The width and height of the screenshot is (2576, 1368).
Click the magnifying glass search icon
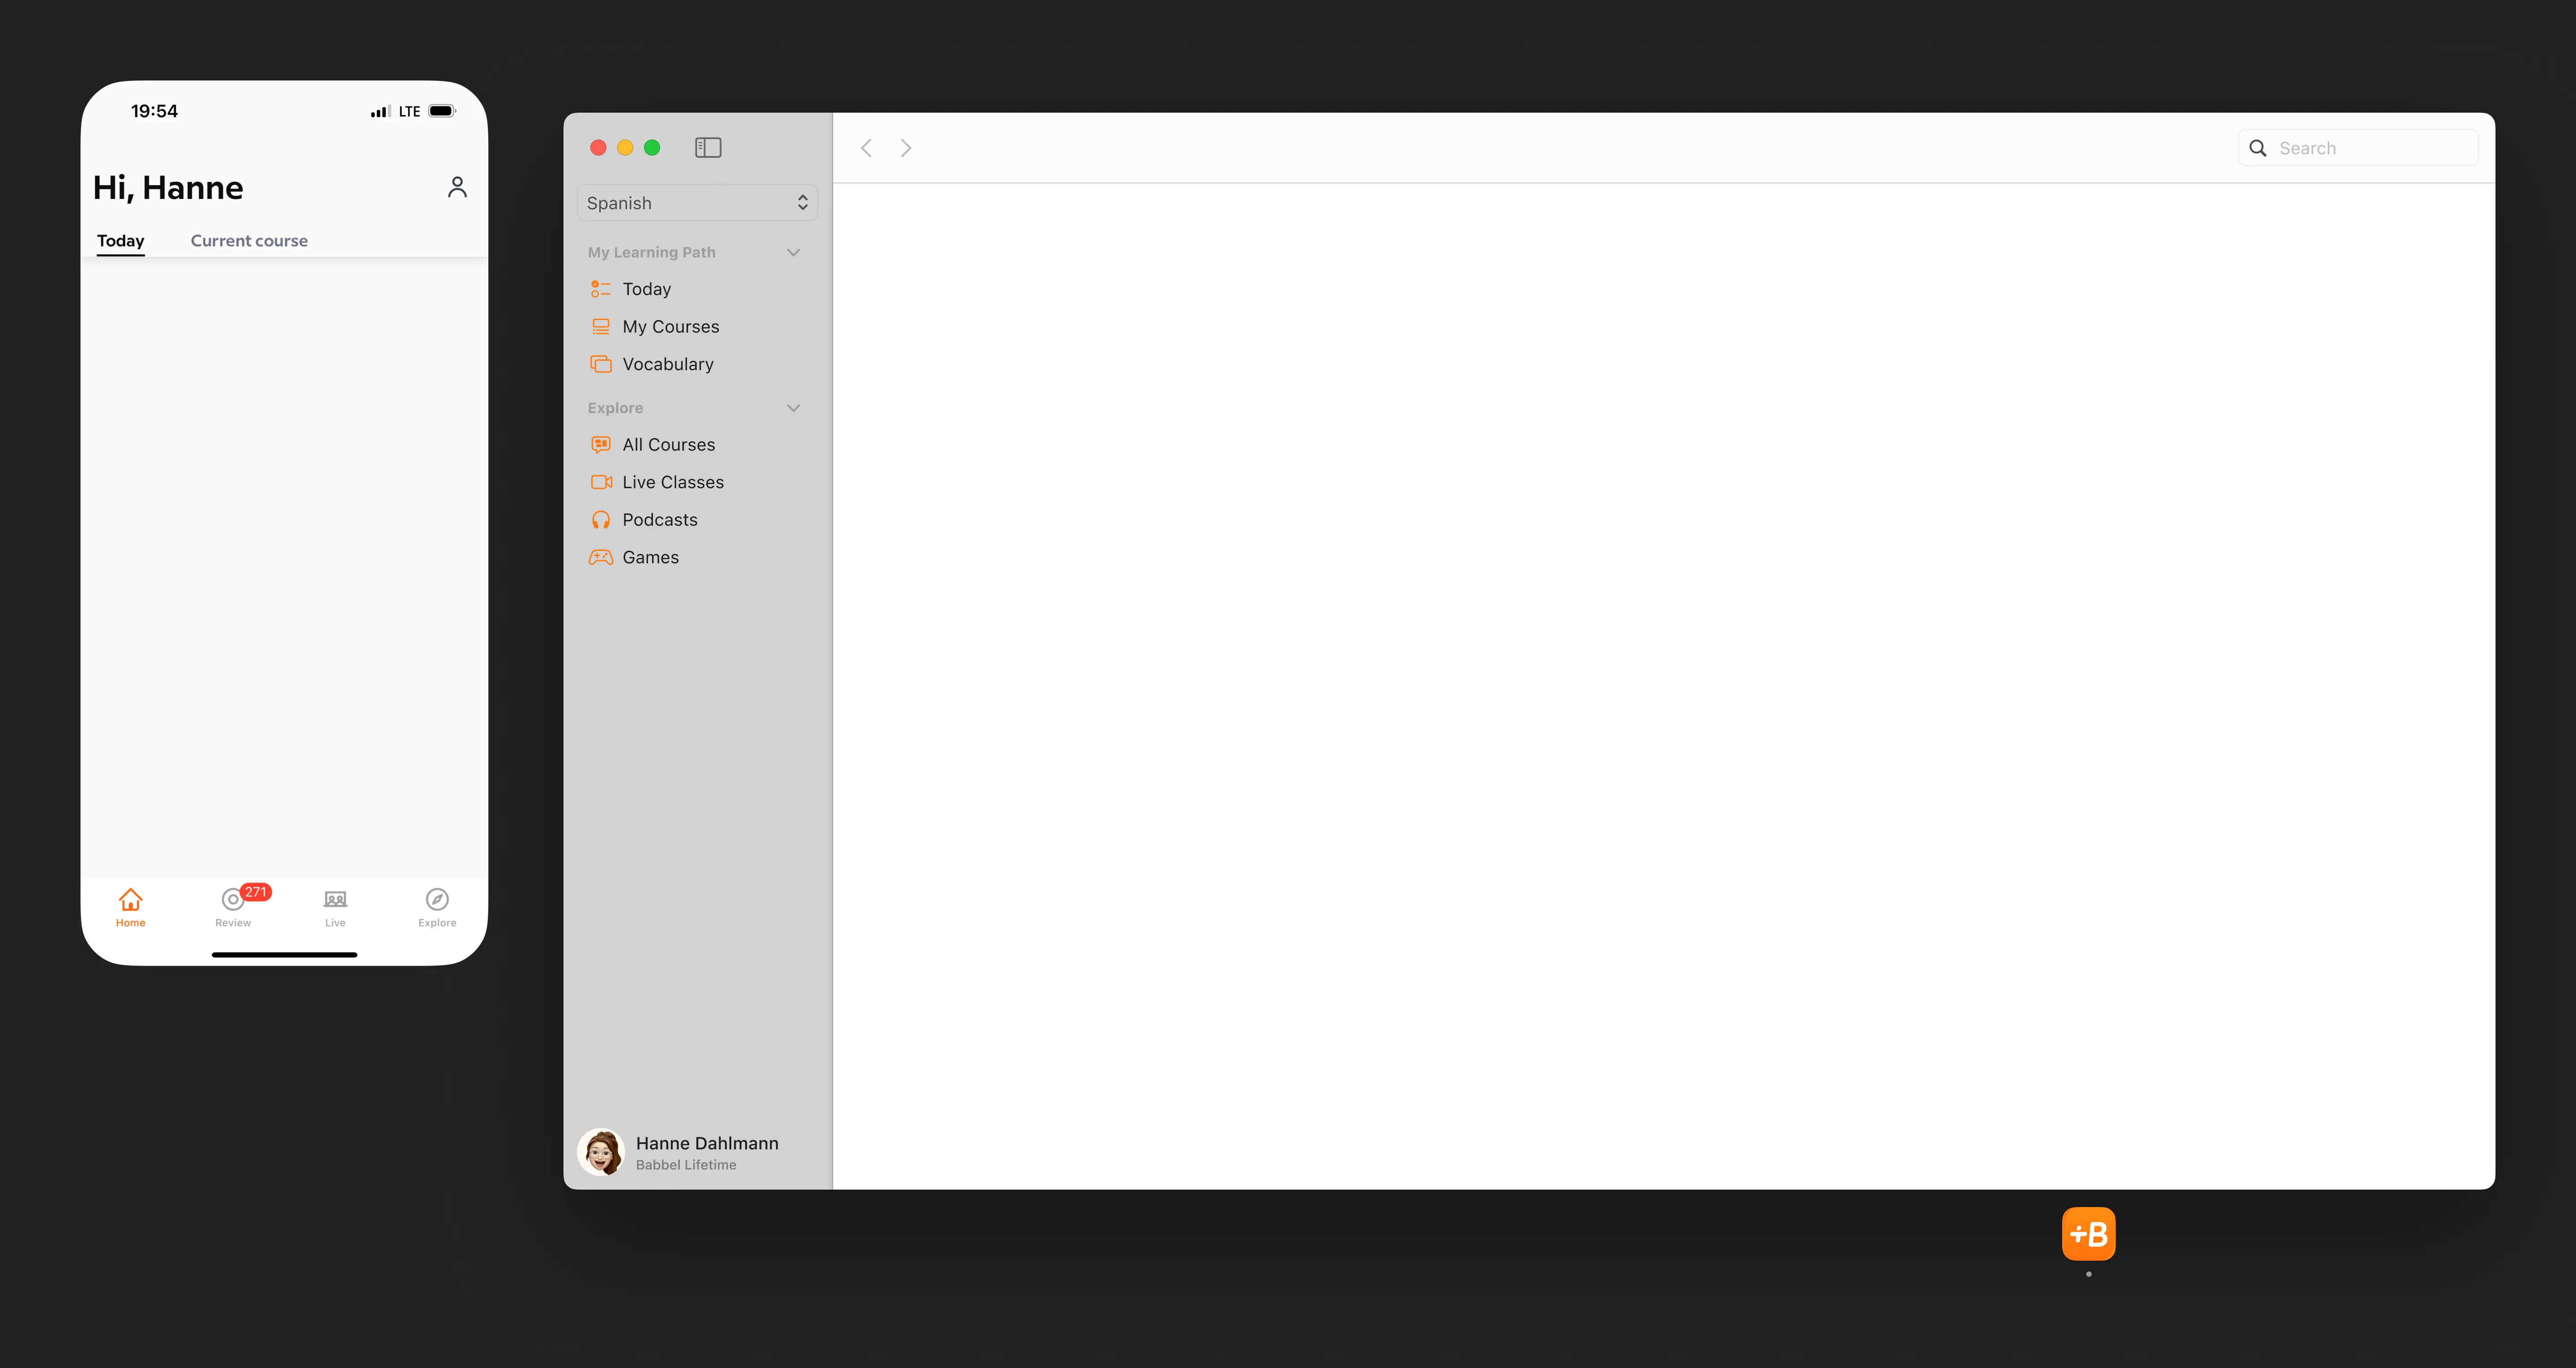click(x=2258, y=148)
